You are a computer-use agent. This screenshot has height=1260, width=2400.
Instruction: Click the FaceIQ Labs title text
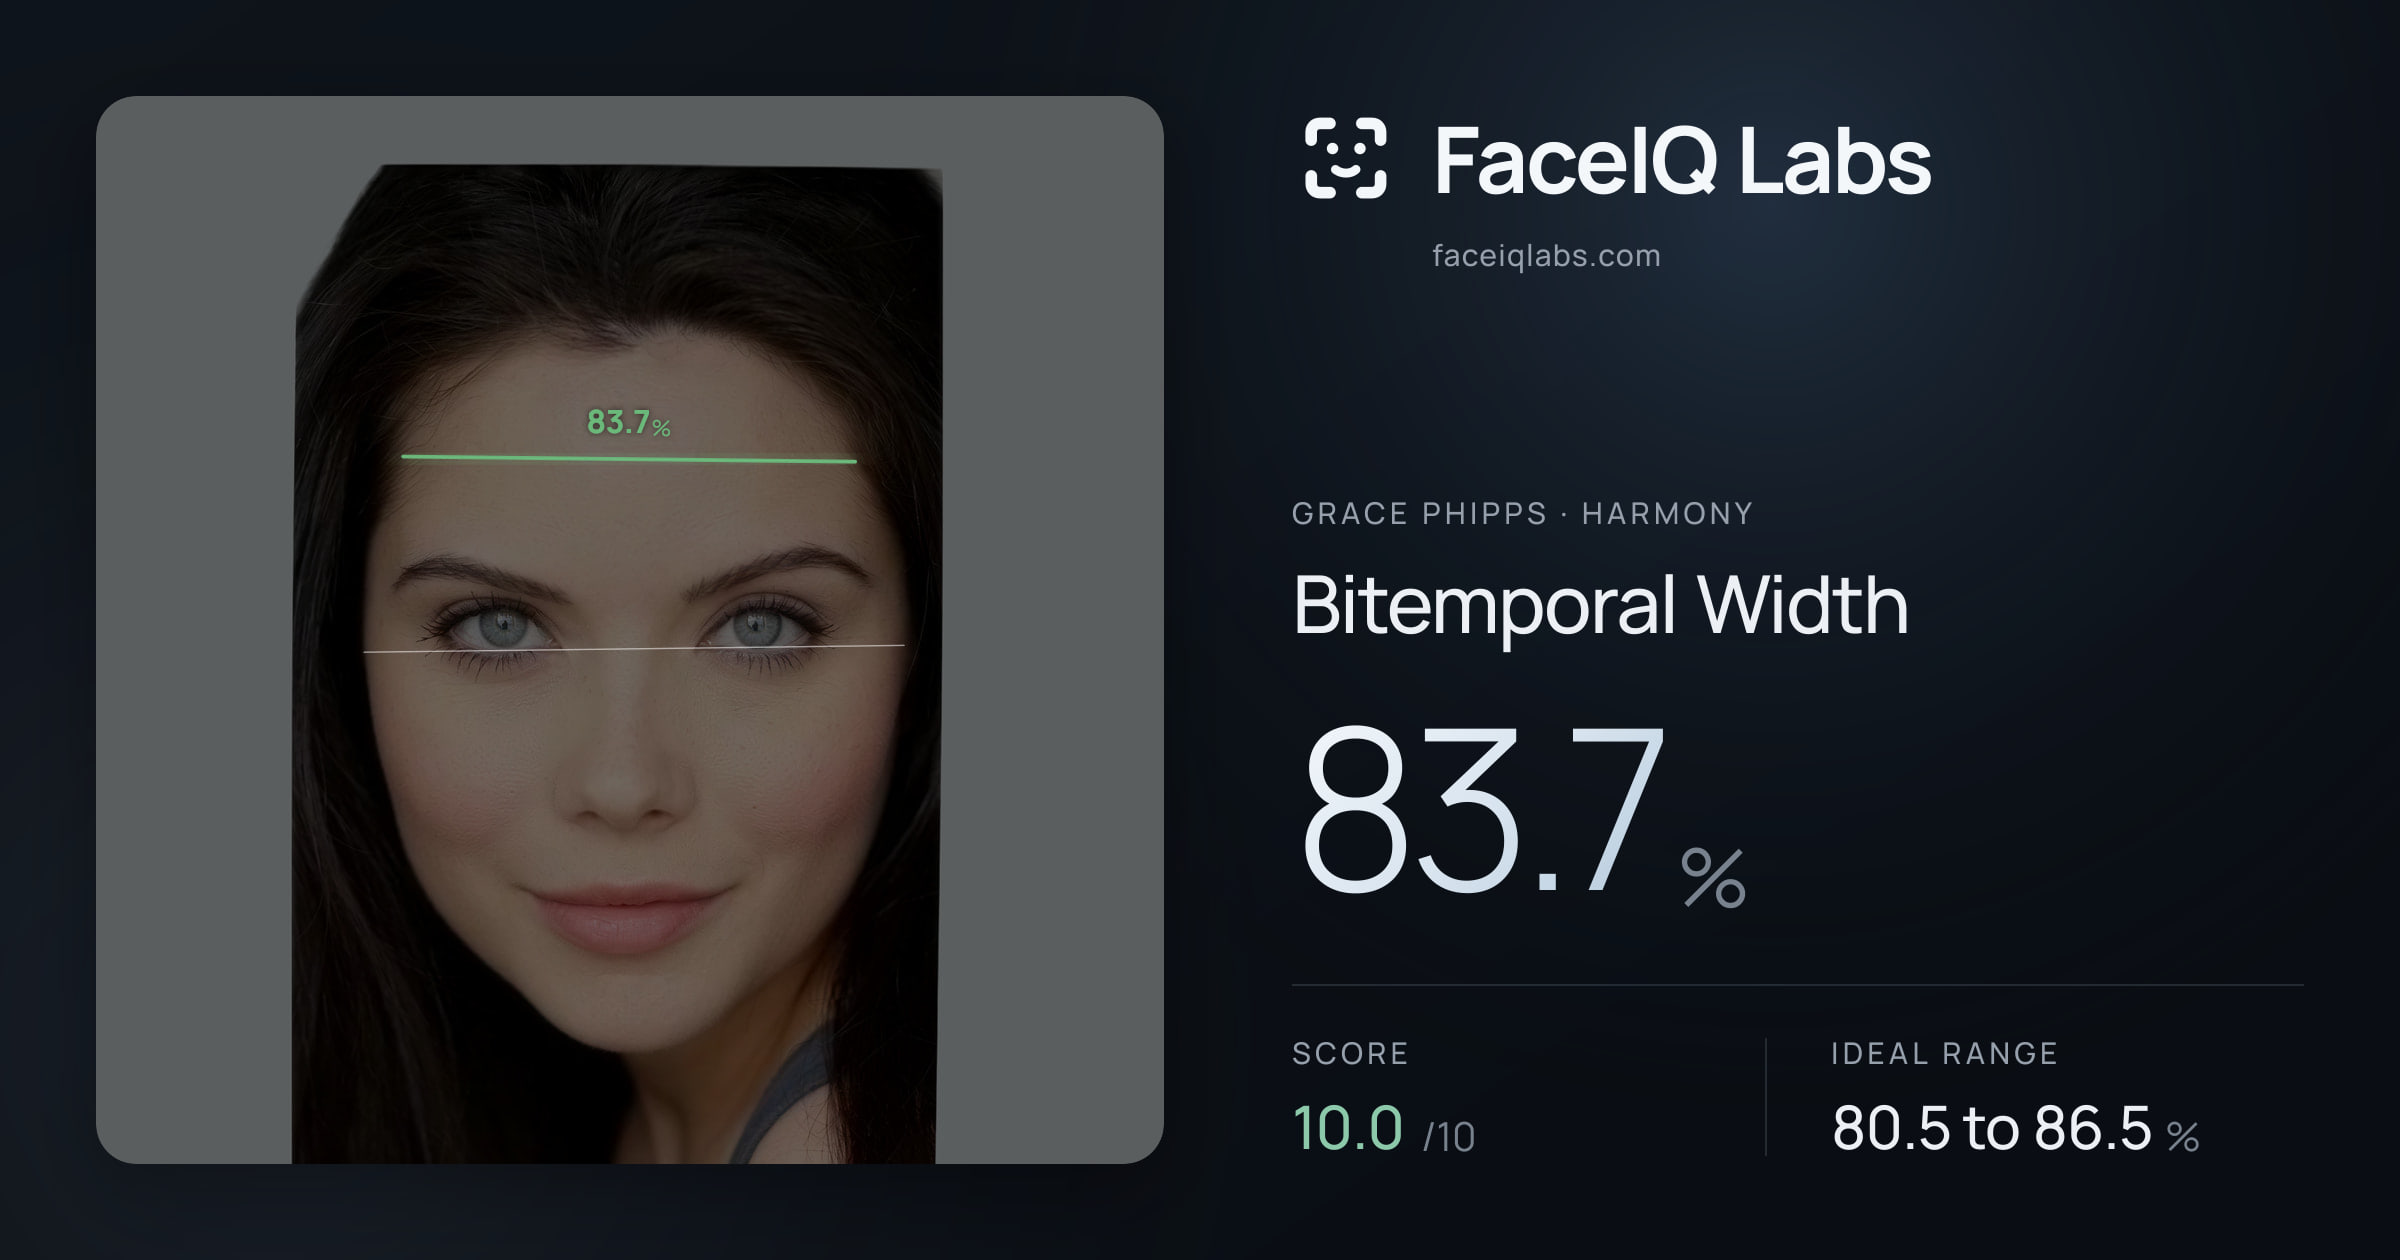point(1682,160)
